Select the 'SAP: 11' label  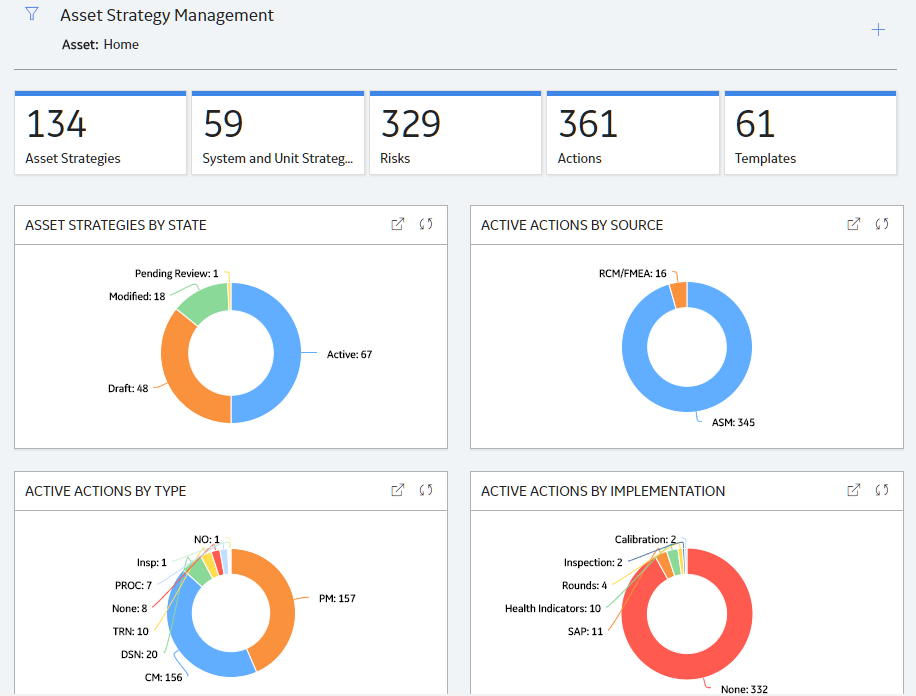click(585, 631)
